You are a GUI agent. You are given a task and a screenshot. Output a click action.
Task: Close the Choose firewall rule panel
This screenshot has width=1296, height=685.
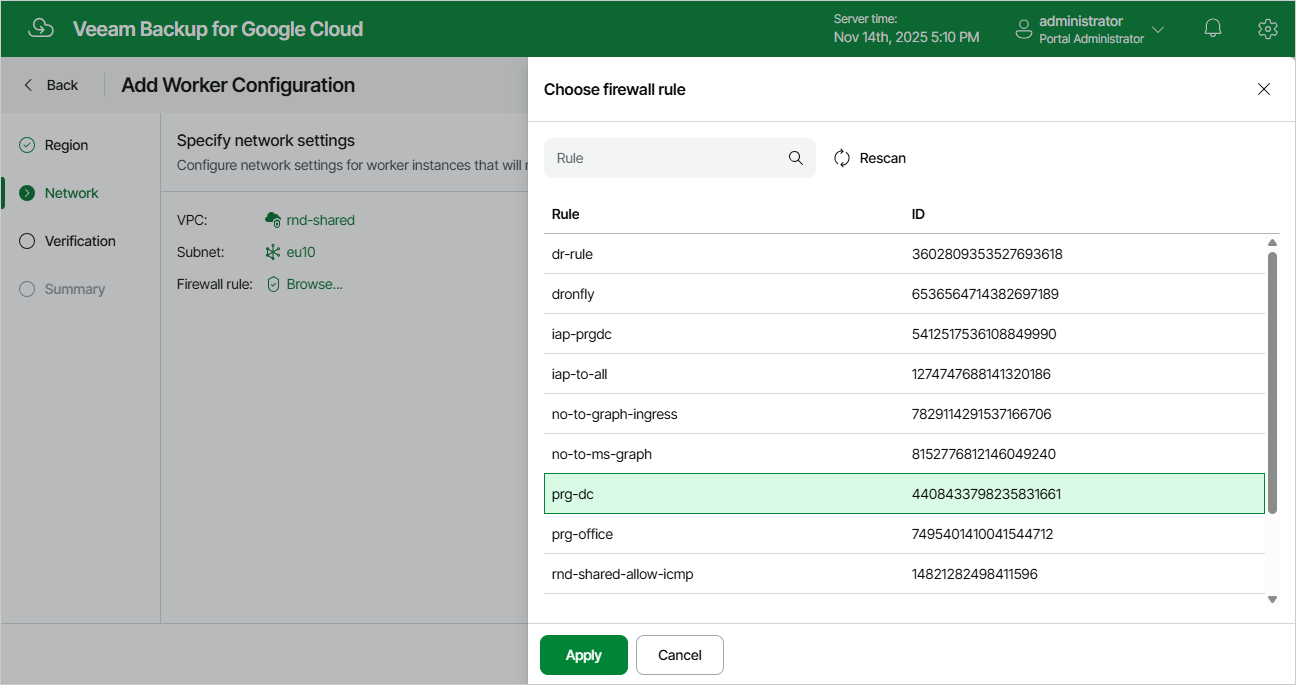(1264, 89)
